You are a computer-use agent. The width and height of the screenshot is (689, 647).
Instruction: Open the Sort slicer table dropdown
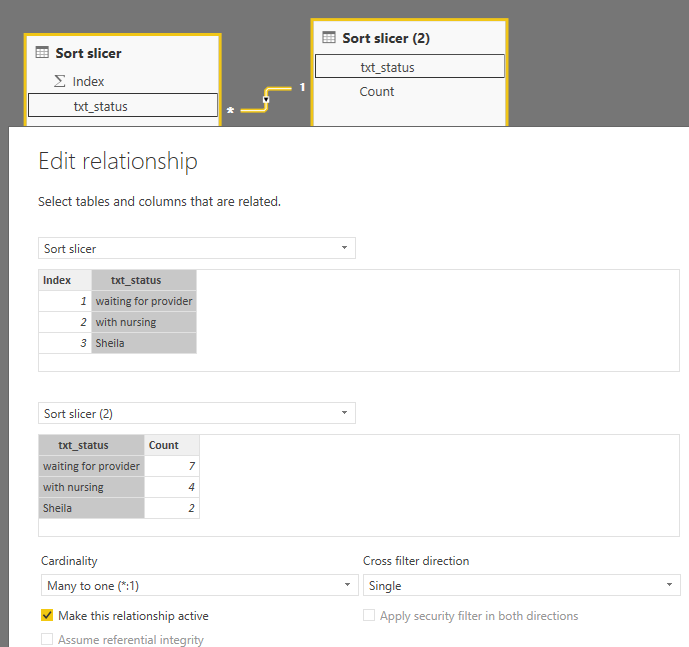click(197, 248)
